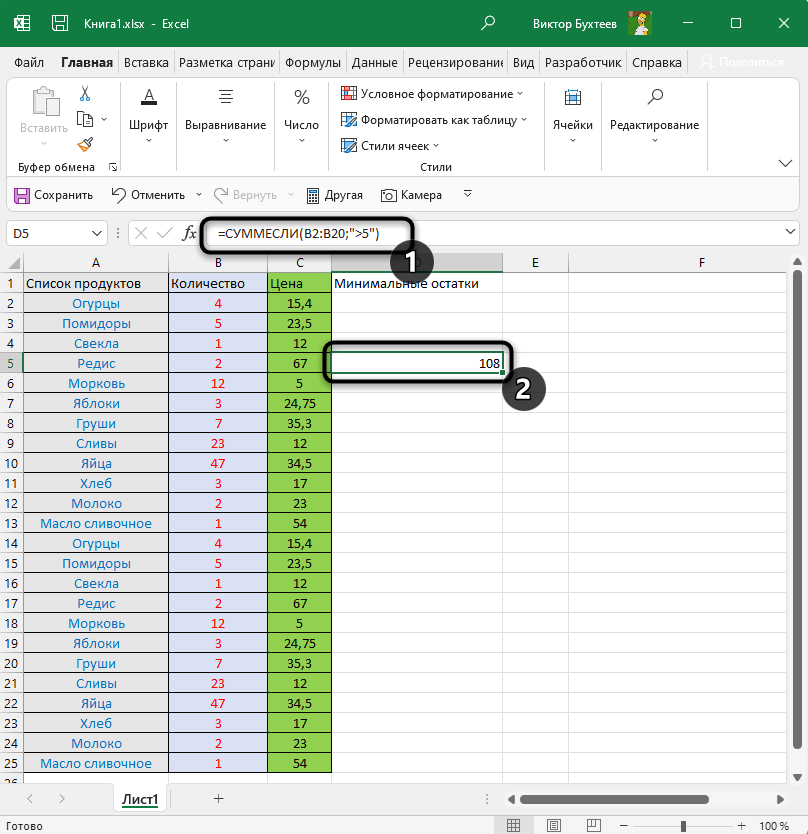The image size is (808, 834).
Task: Click the Сохранить quick access button
Action: [x=54, y=195]
